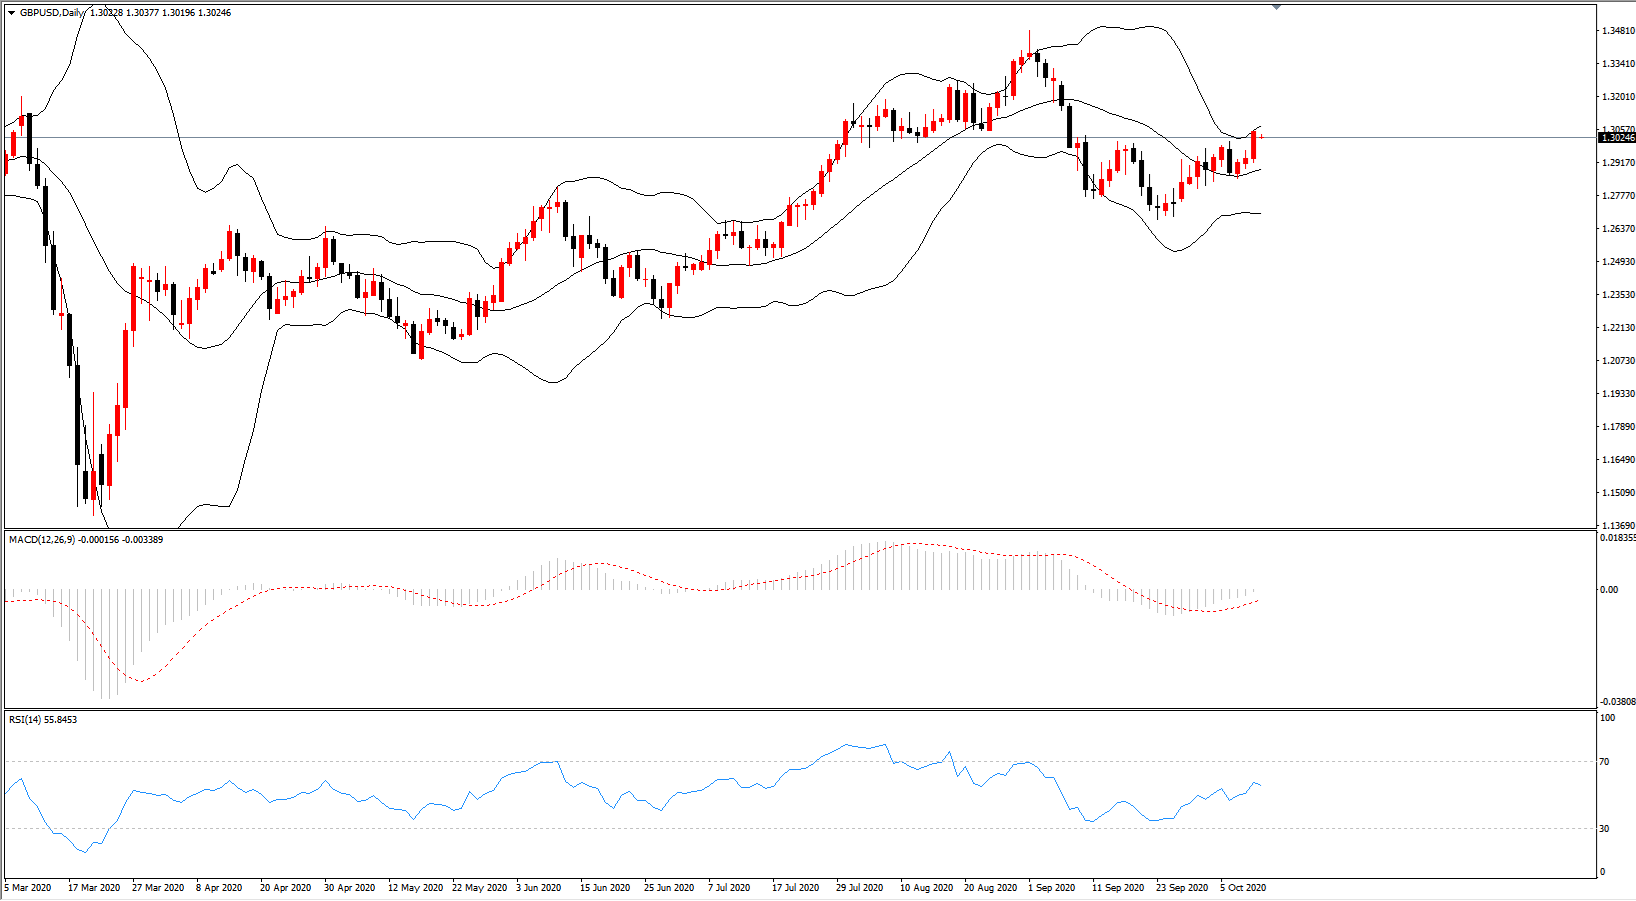Image resolution: width=1636 pixels, height=901 pixels.
Task: Click the 1.34810 price scale value
Action: (1618, 31)
